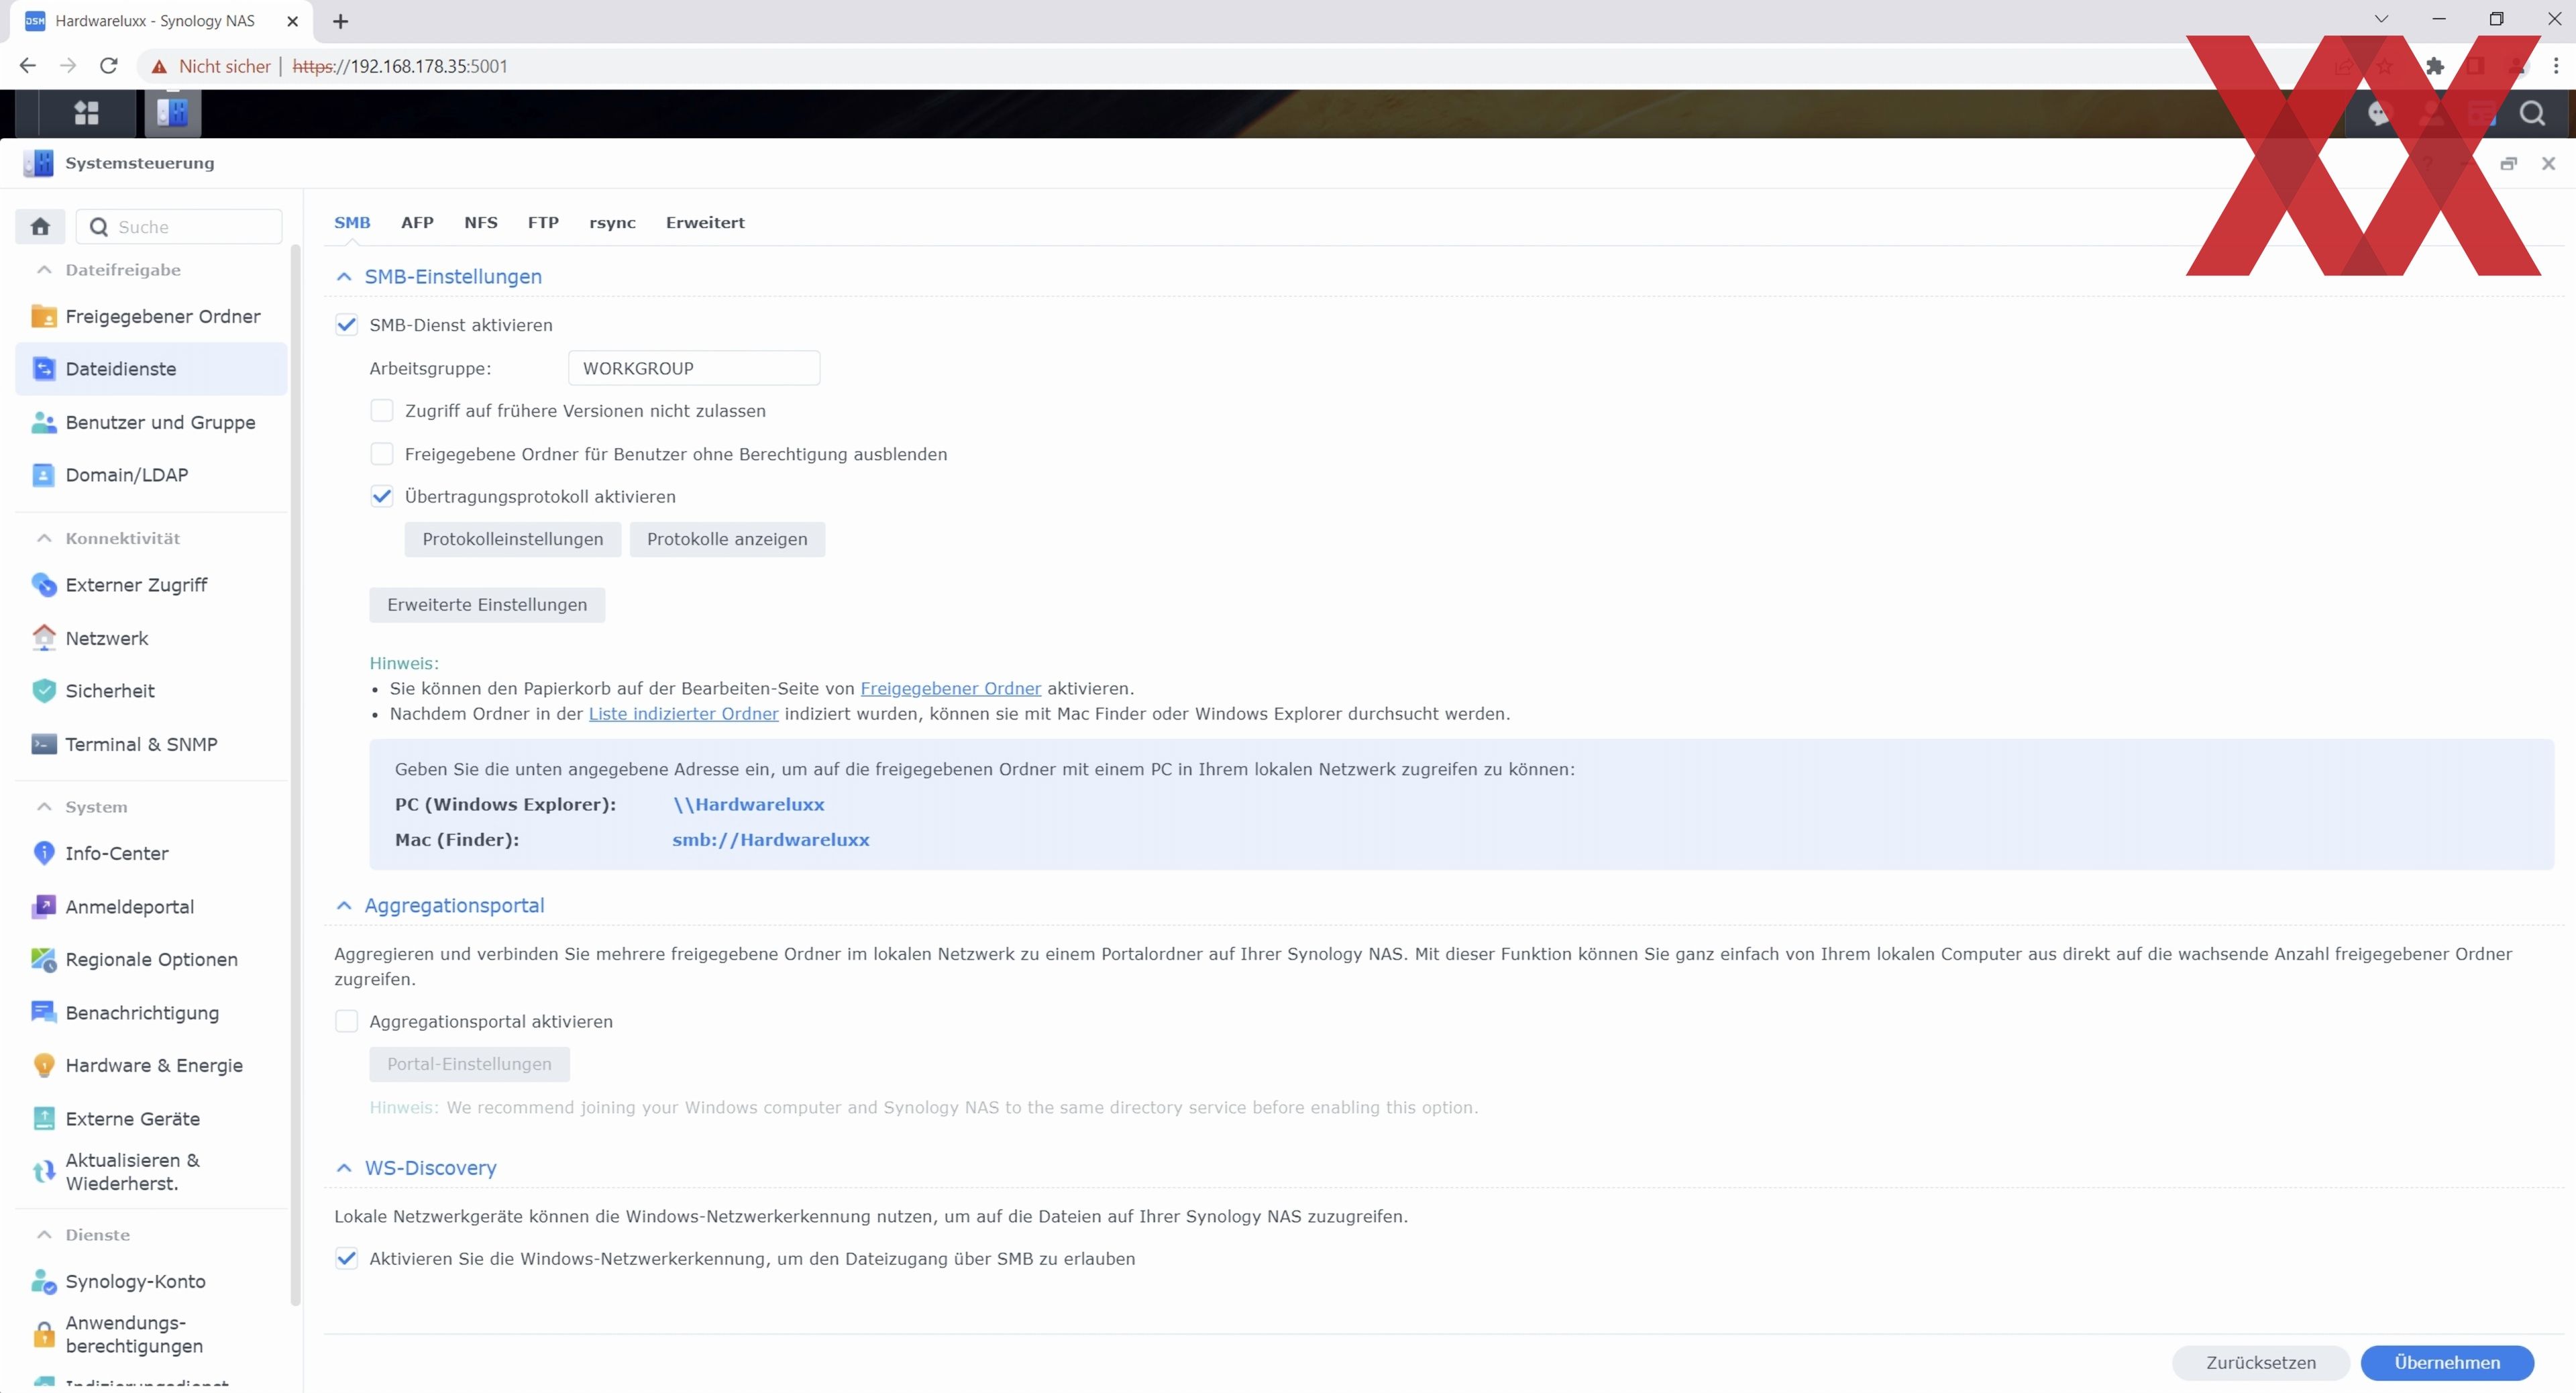Open the Chrome three-dot menu
Screen dimensions: 2576x1393
pos(2556,66)
